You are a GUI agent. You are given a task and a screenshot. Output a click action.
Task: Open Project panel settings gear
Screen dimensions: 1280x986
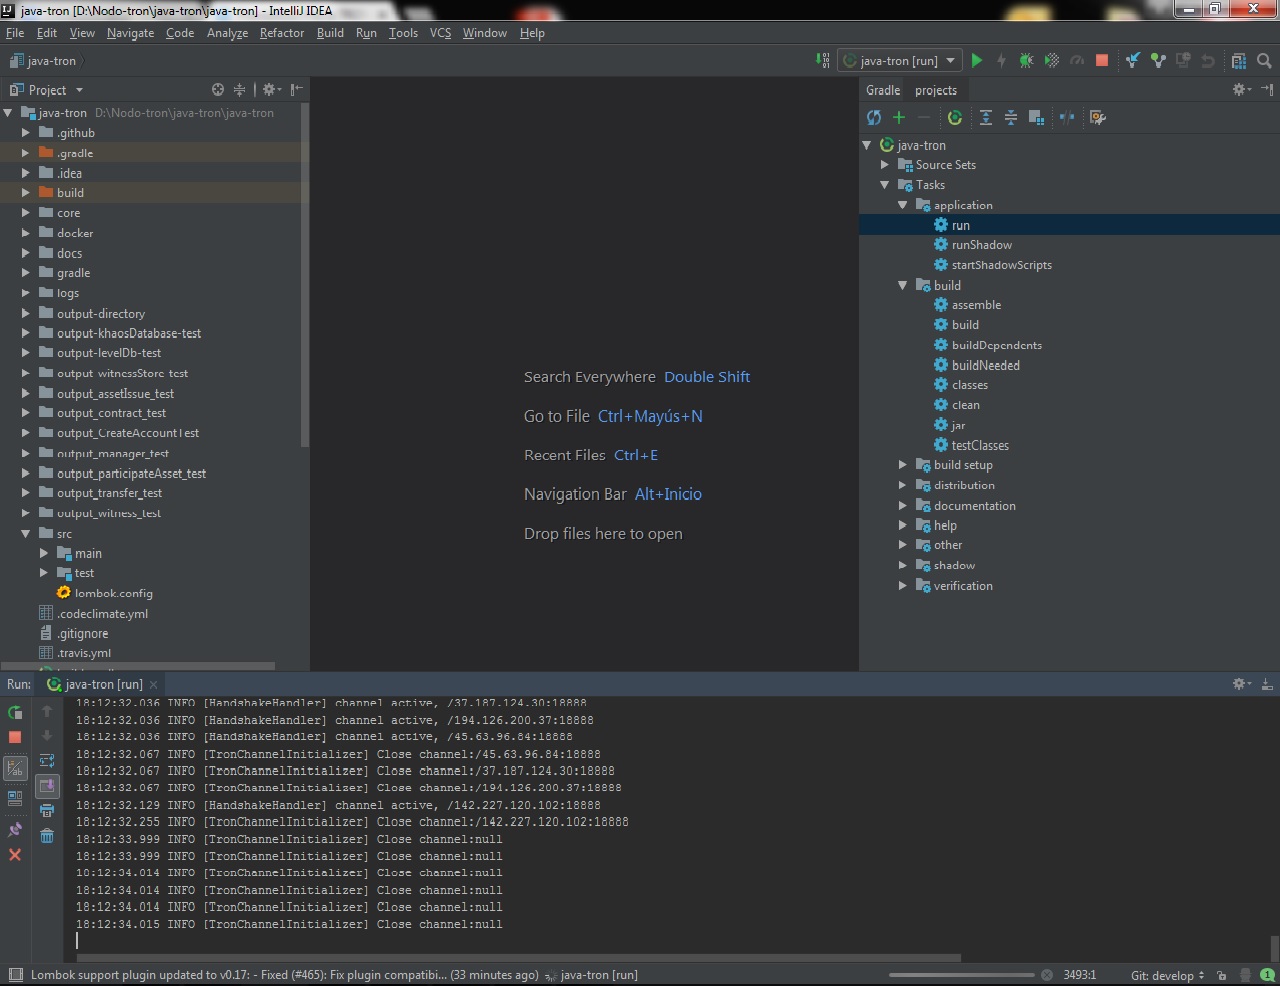tap(271, 89)
